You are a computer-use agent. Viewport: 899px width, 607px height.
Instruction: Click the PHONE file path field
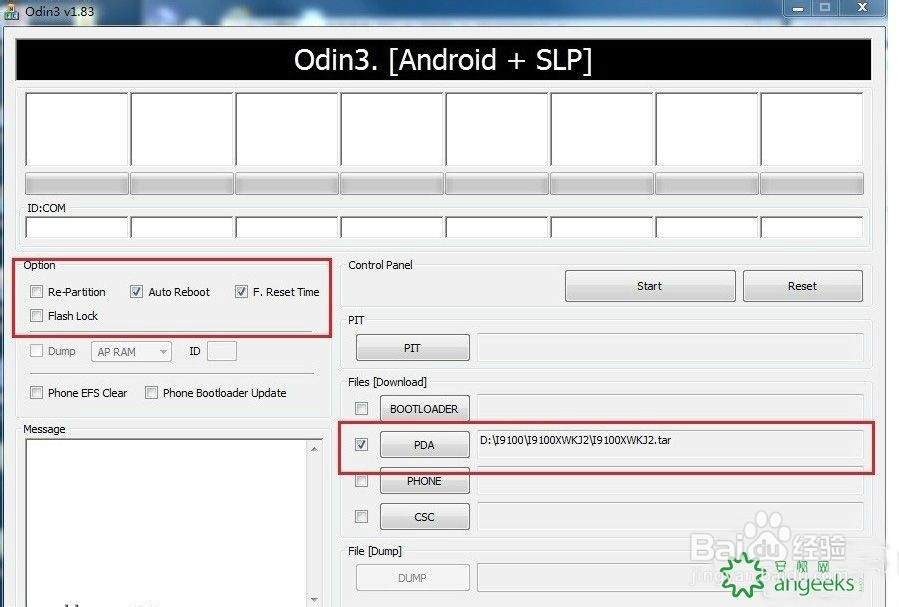pyautogui.click(x=670, y=480)
